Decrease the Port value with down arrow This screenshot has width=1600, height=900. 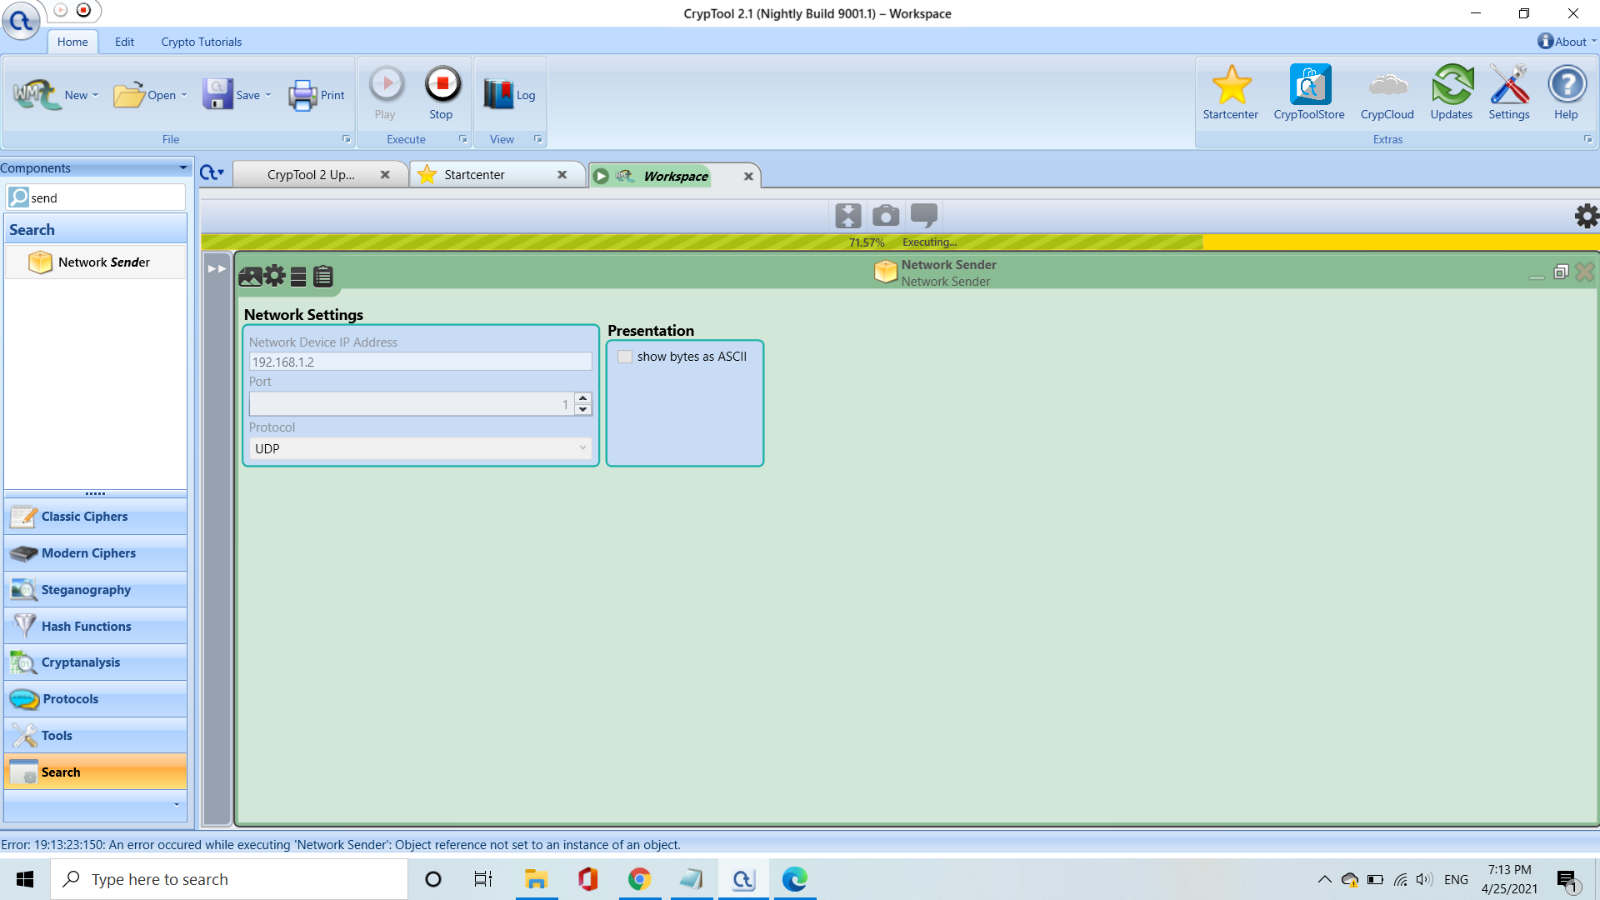click(x=583, y=410)
